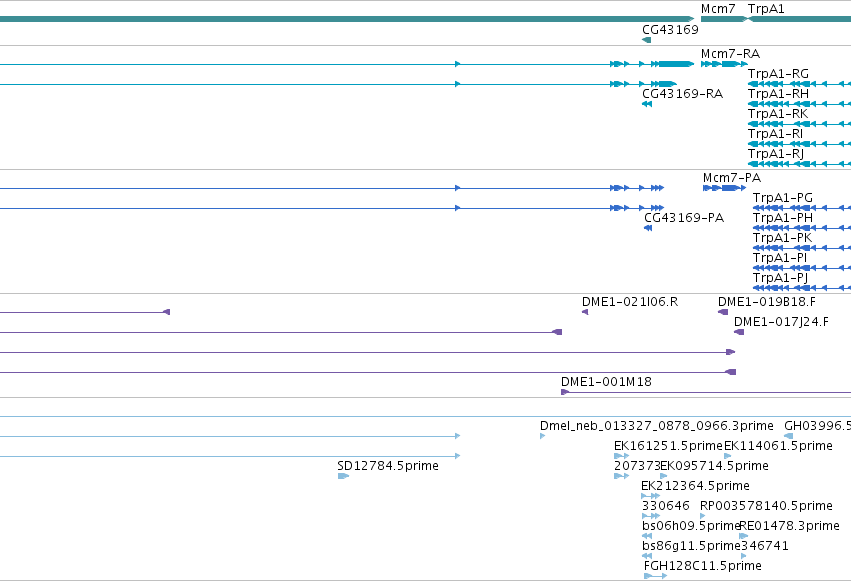Select the 346741 EST label
851x581 pixels.
pyautogui.click(x=765, y=546)
